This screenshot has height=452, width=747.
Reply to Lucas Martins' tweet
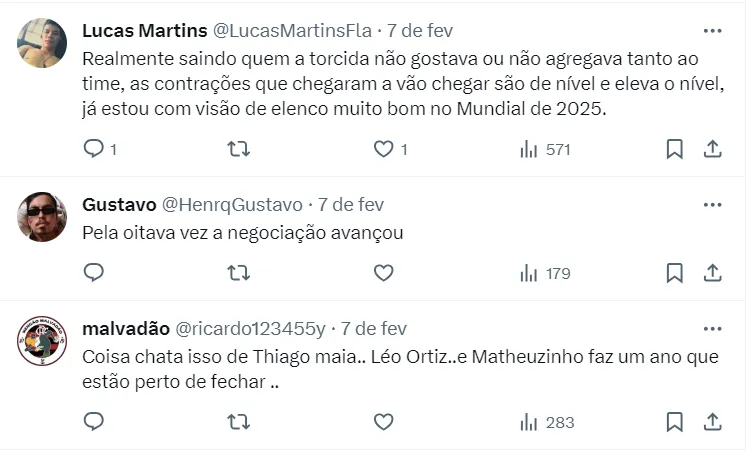tap(94, 149)
